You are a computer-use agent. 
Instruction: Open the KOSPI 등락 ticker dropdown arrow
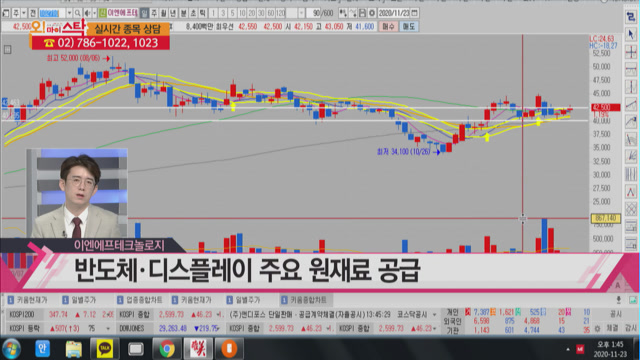(x=108, y=328)
